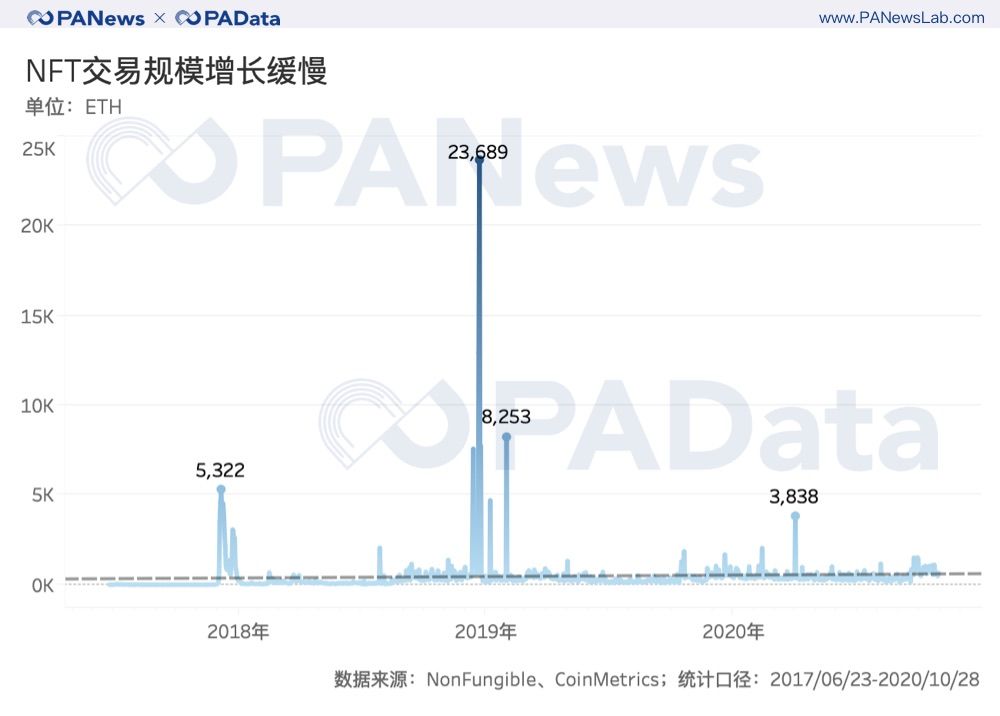The width and height of the screenshot is (1000, 716).
Task: Click the large PANews watermark logo symbol
Action: pyautogui.click(x=160, y=162)
